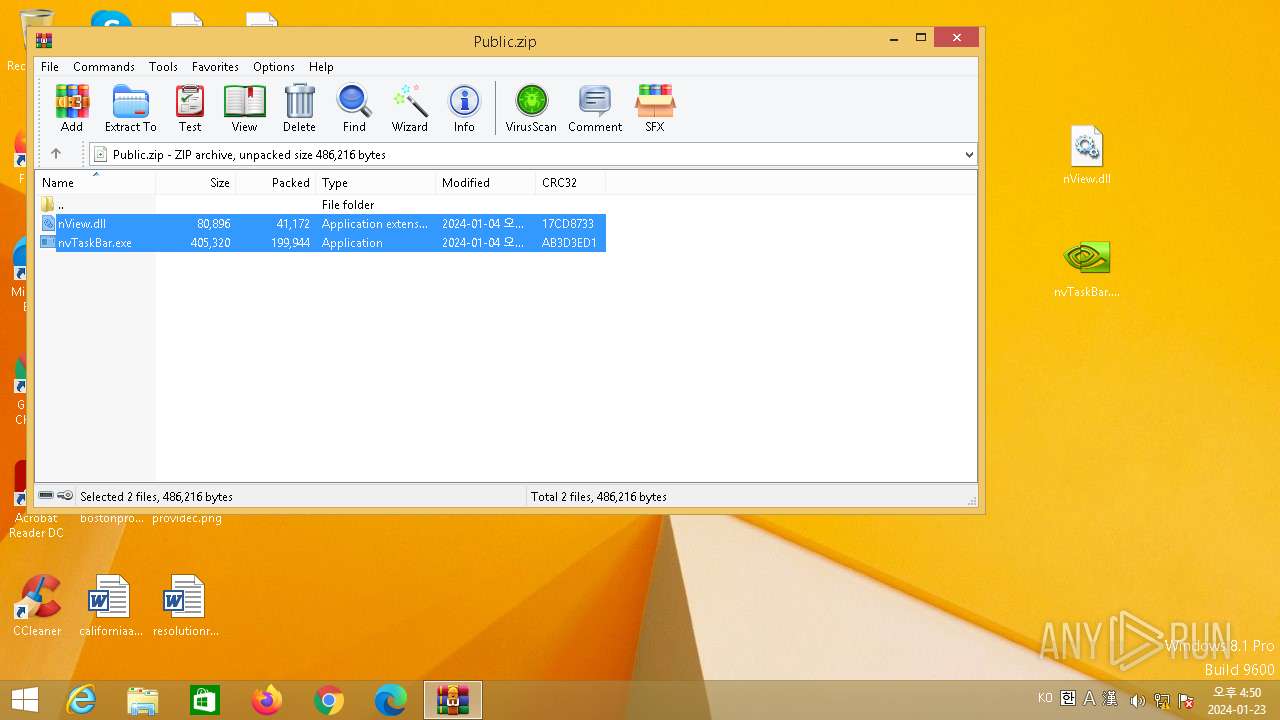Minimize the Public.zip window

pyautogui.click(x=893, y=39)
